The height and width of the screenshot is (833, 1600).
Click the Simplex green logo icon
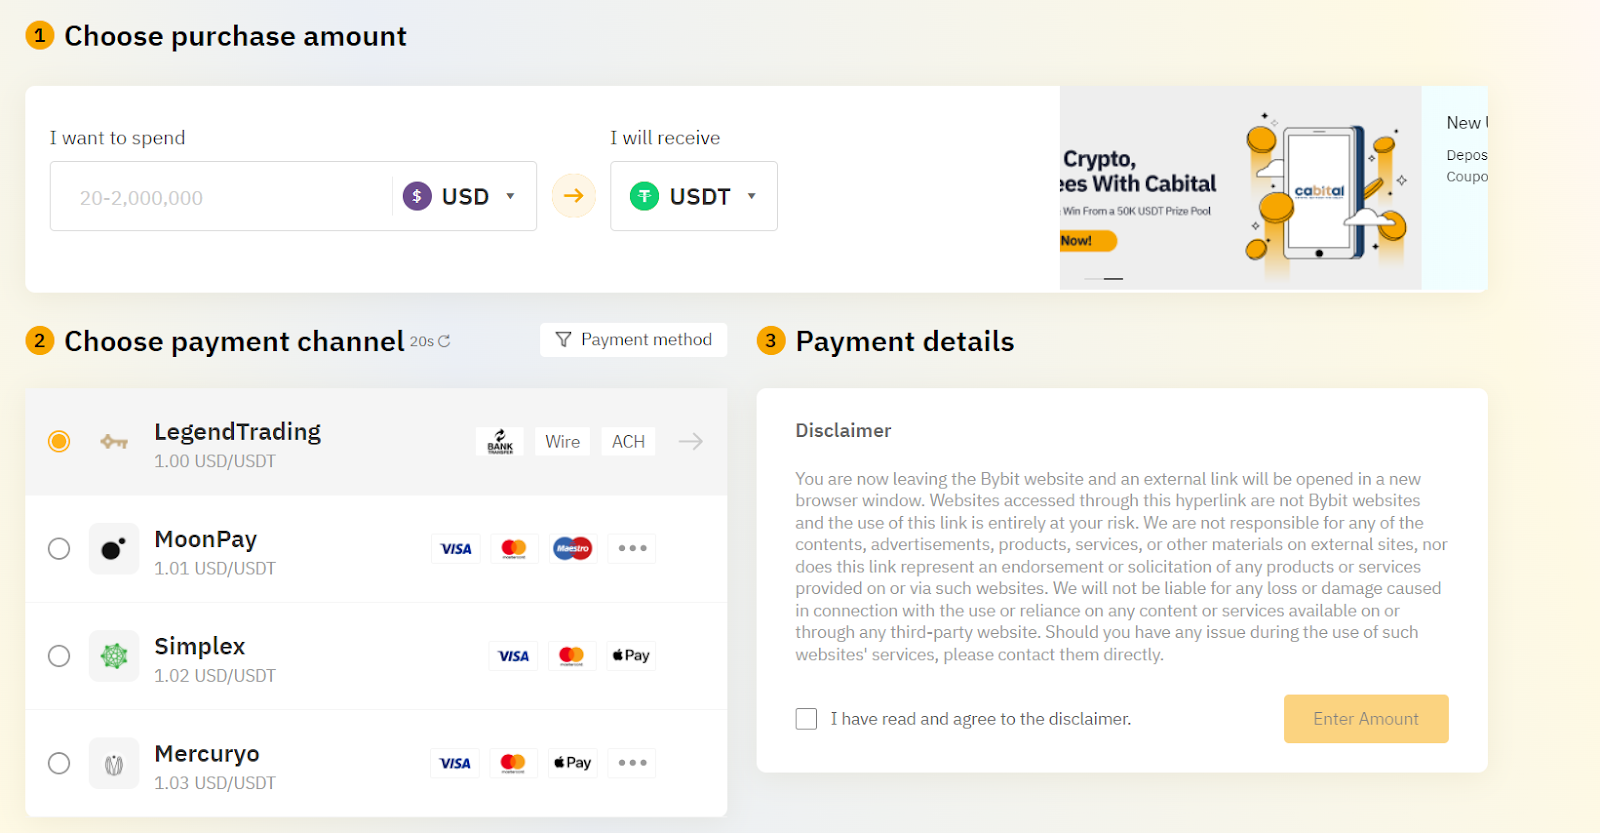pyautogui.click(x=114, y=656)
